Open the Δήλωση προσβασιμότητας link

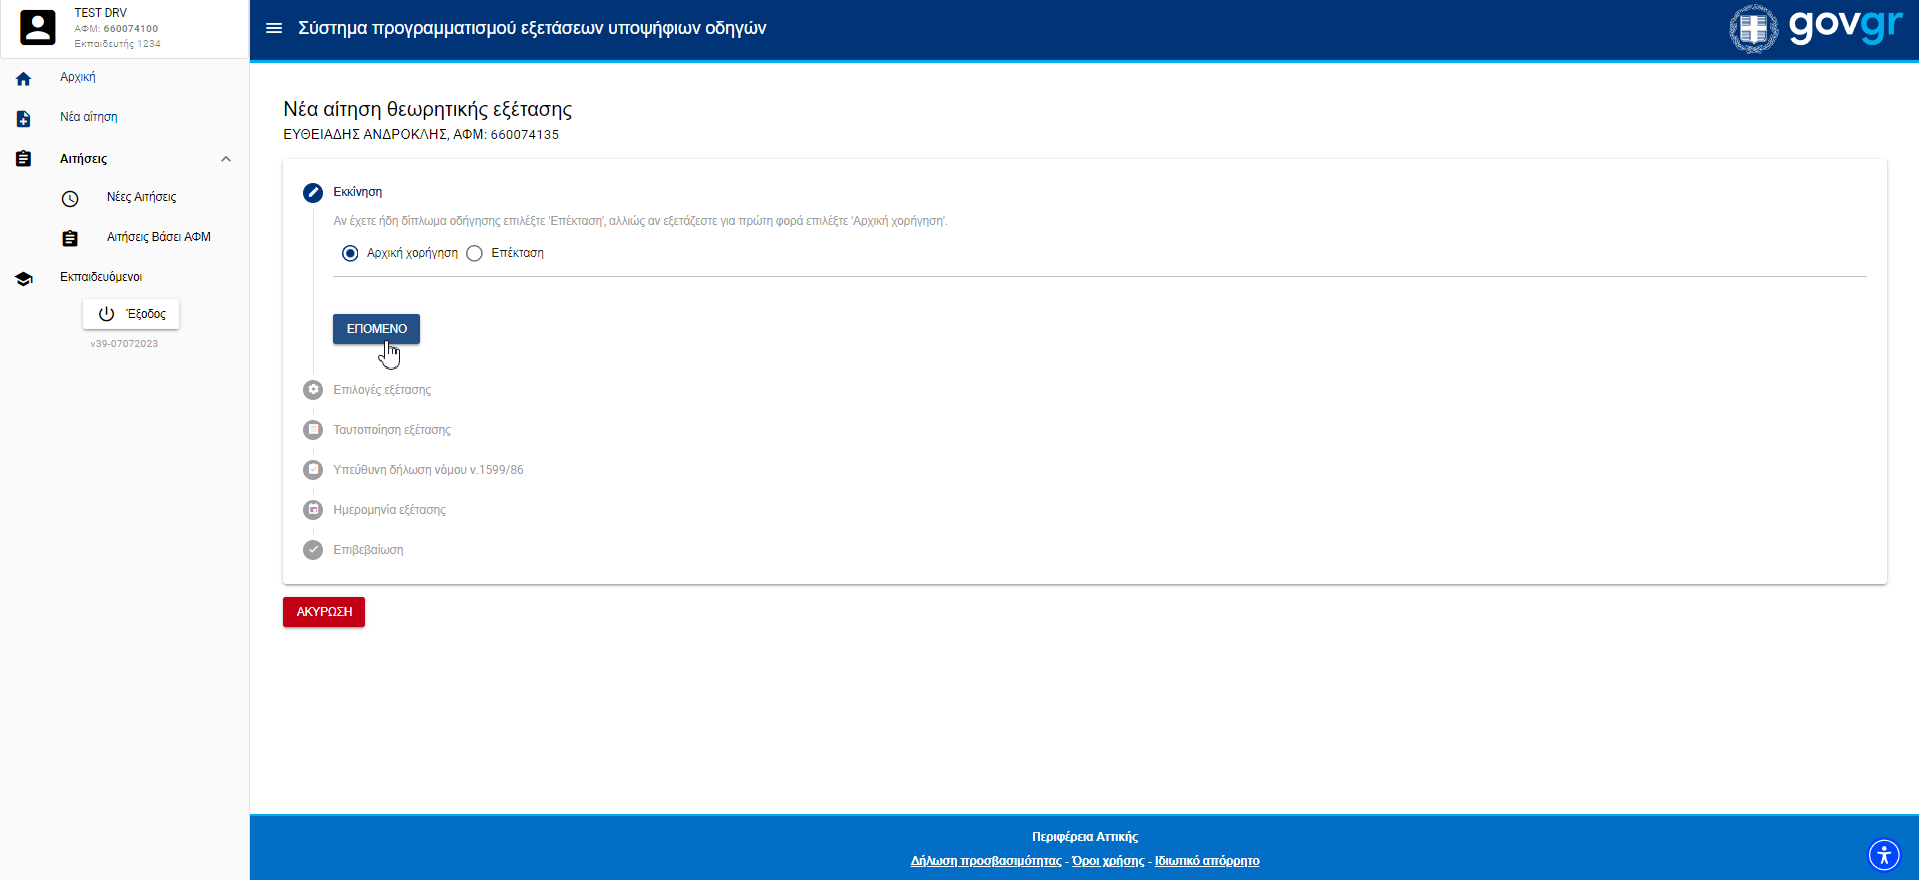(985, 861)
